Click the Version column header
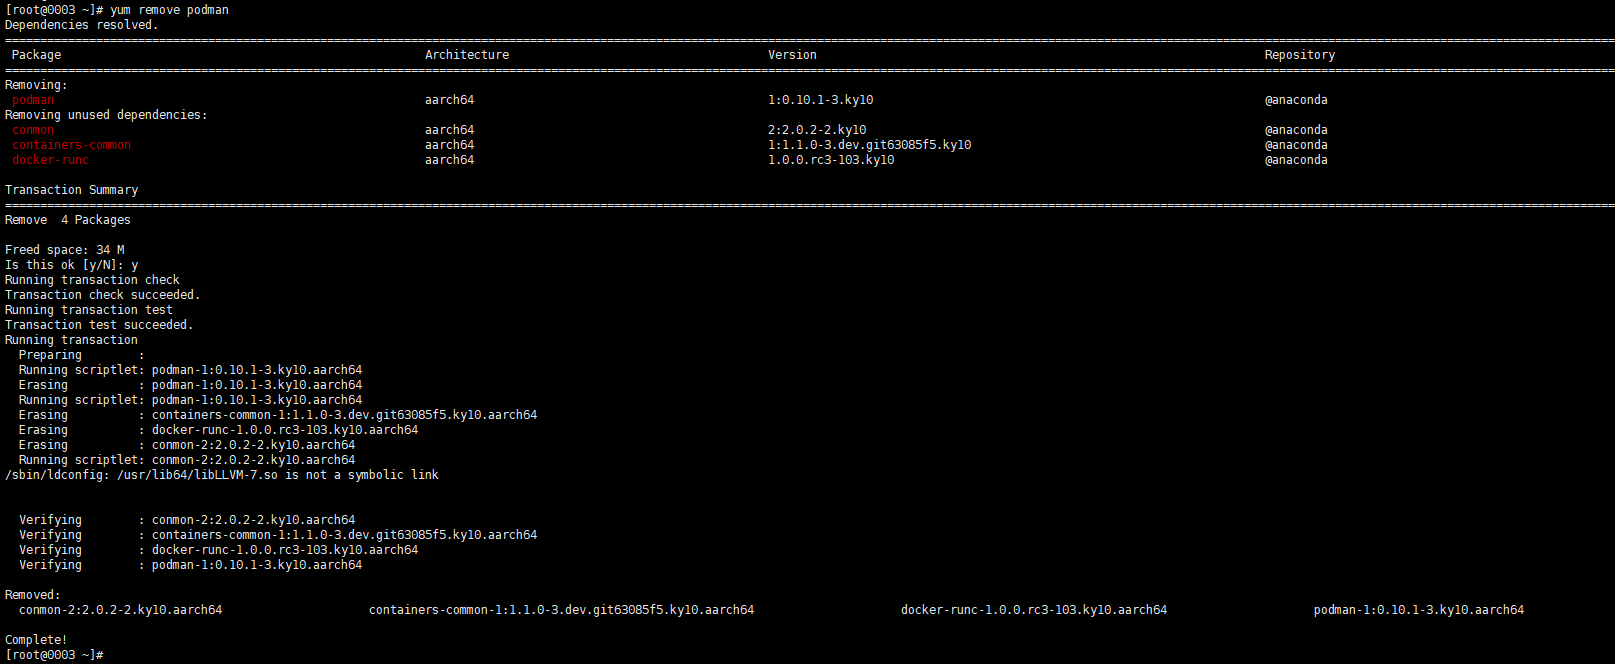 [x=792, y=55]
